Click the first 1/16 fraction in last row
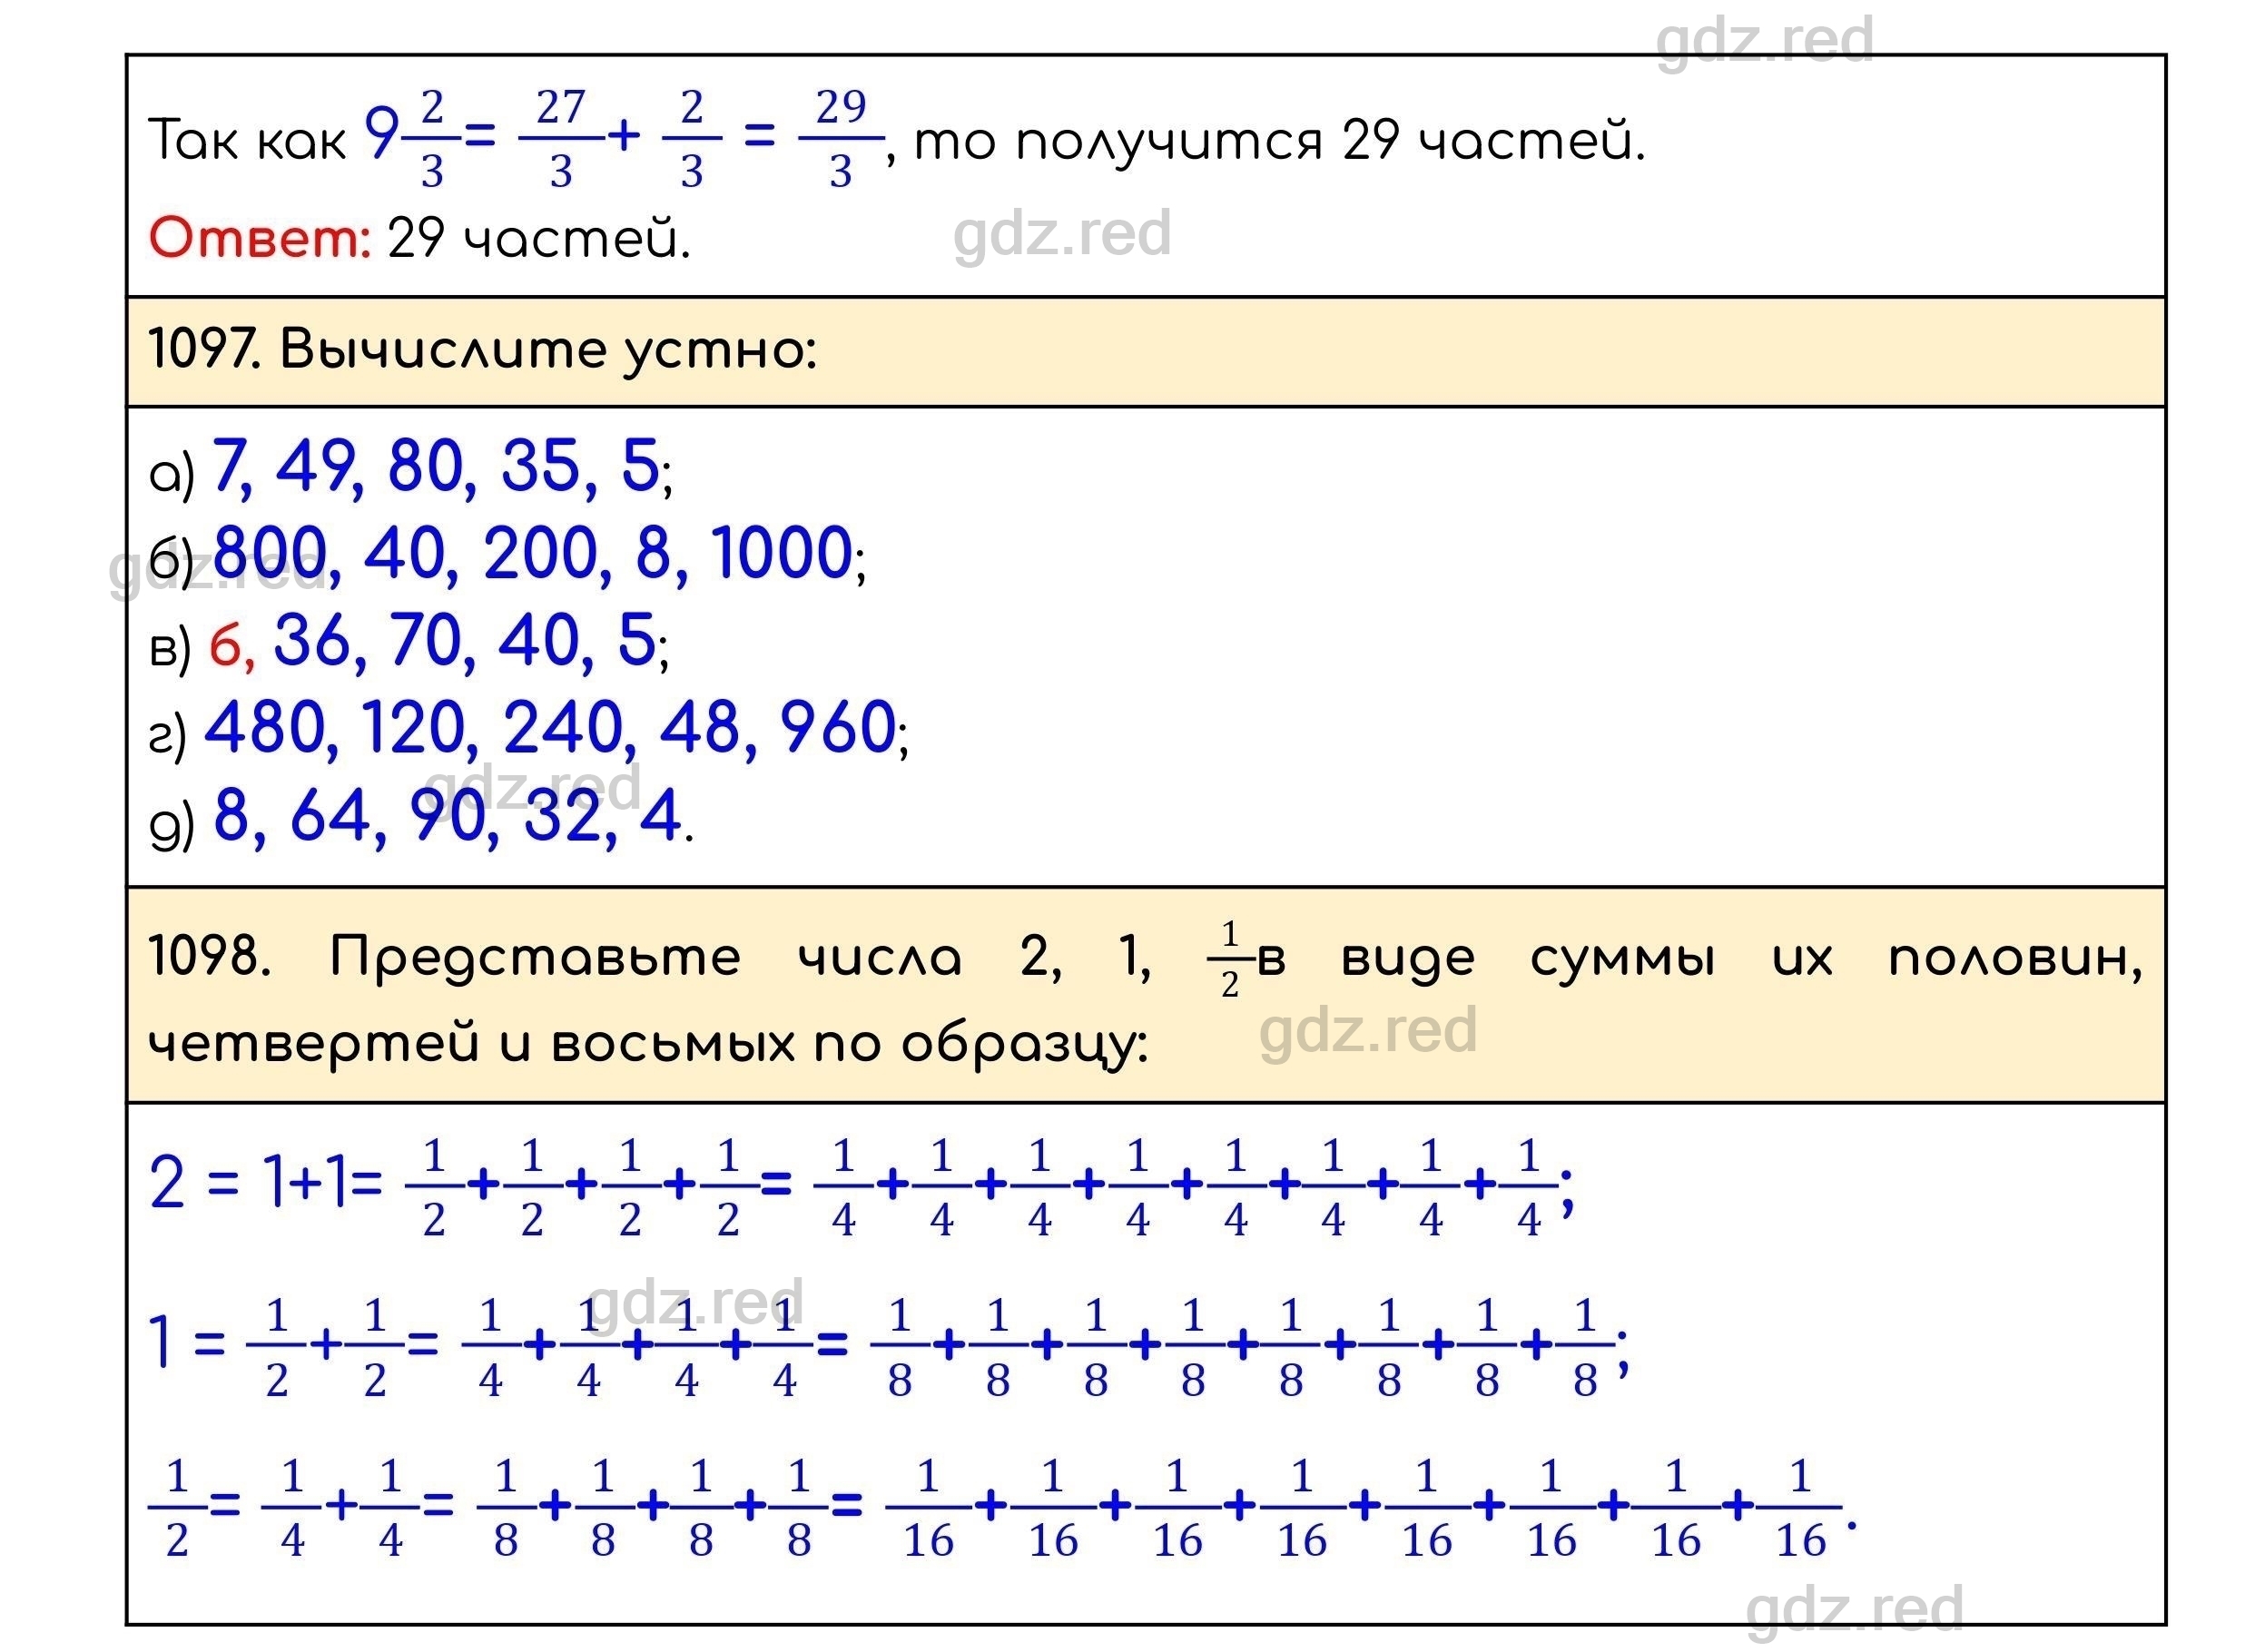 (928, 1509)
